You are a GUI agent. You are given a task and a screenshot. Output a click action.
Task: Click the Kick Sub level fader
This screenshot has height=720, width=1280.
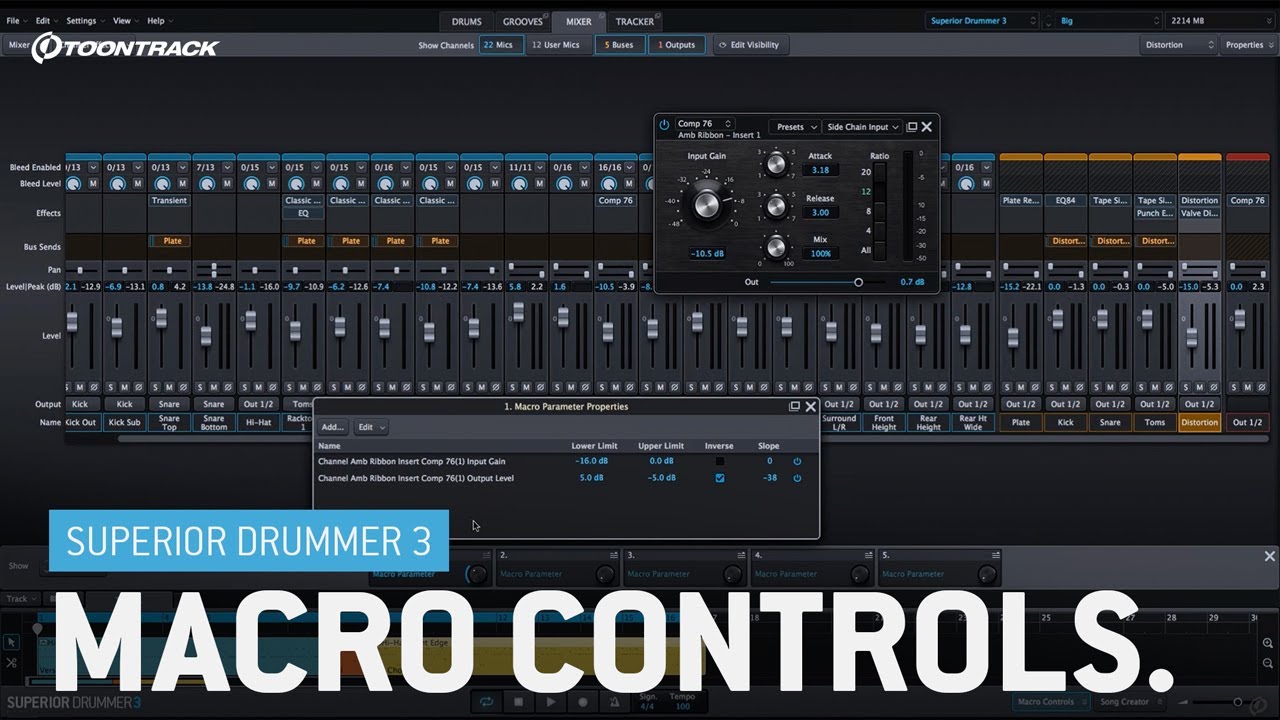point(117,327)
